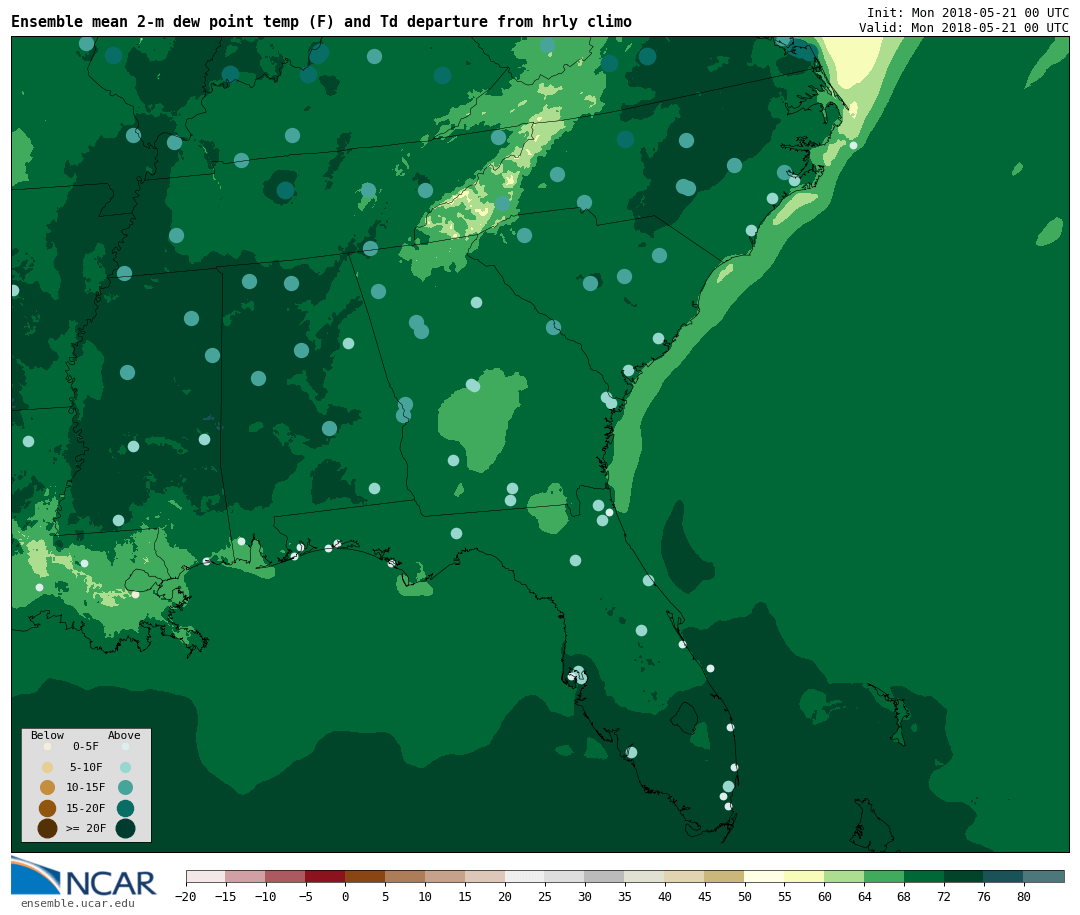Screen dimensions: 1080x915
Task: Pick the 35 to 40 colorbar swatch
Action: coord(645,876)
